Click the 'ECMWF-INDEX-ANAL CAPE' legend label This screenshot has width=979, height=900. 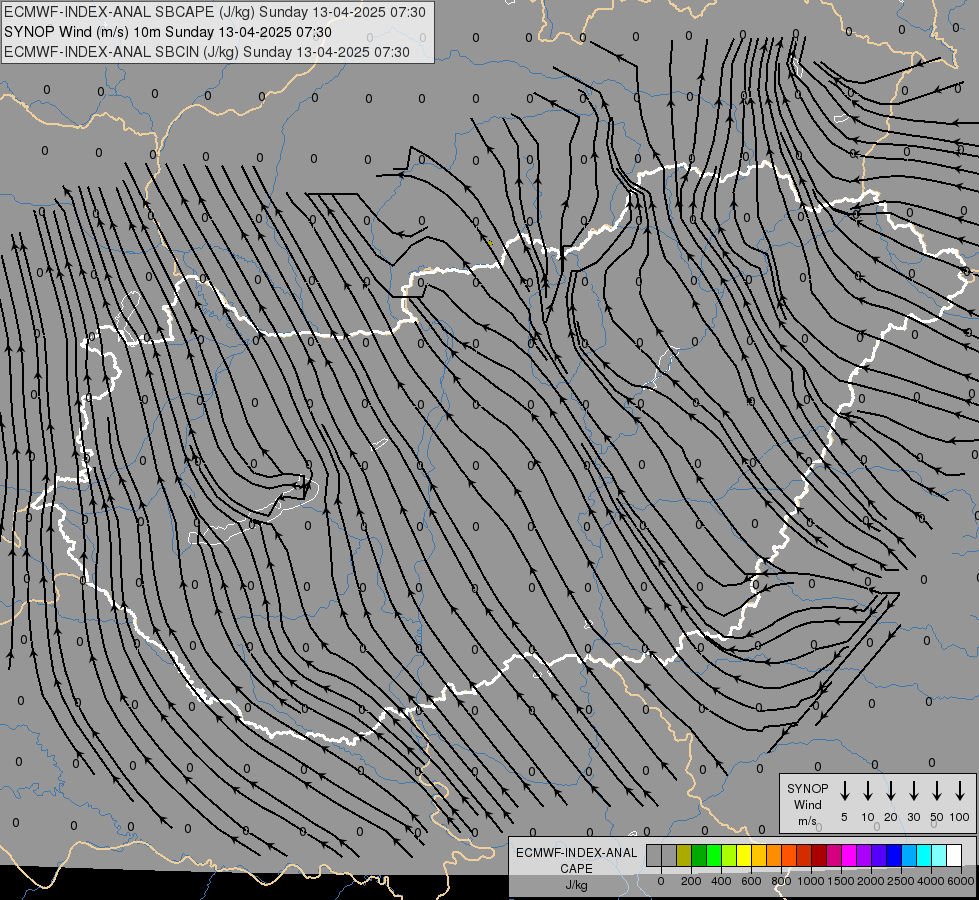click(x=576, y=861)
